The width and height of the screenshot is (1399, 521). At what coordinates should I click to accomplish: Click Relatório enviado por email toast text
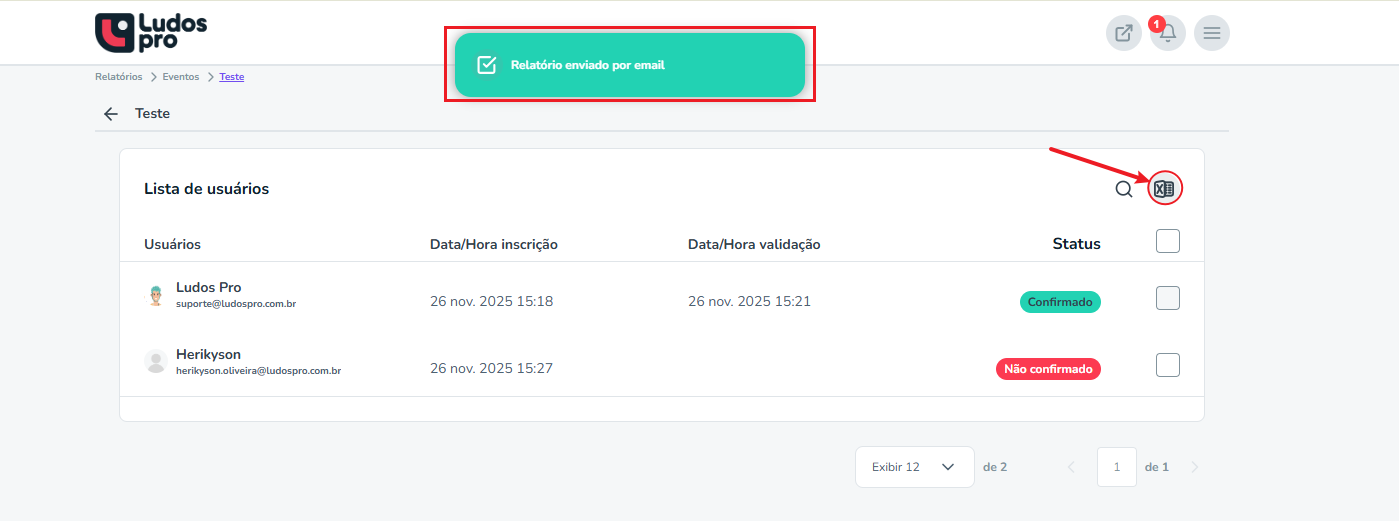click(x=588, y=65)
